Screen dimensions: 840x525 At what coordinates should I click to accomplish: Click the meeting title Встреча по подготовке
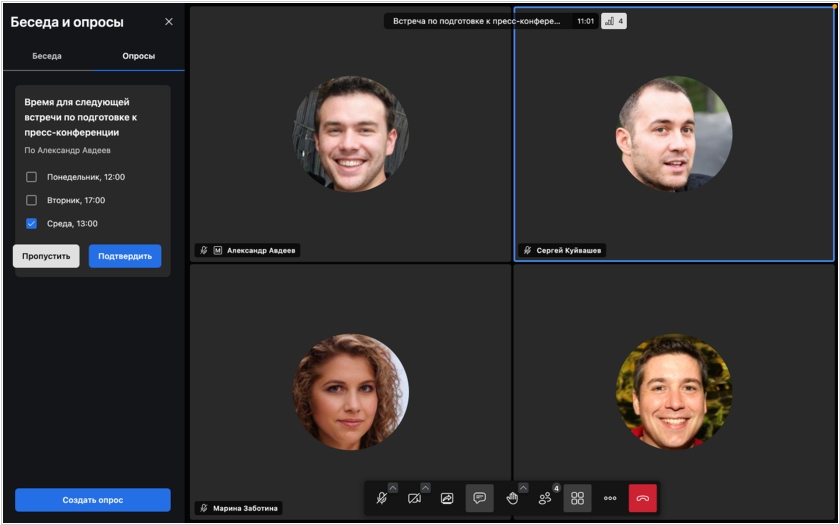pos(477,21)
